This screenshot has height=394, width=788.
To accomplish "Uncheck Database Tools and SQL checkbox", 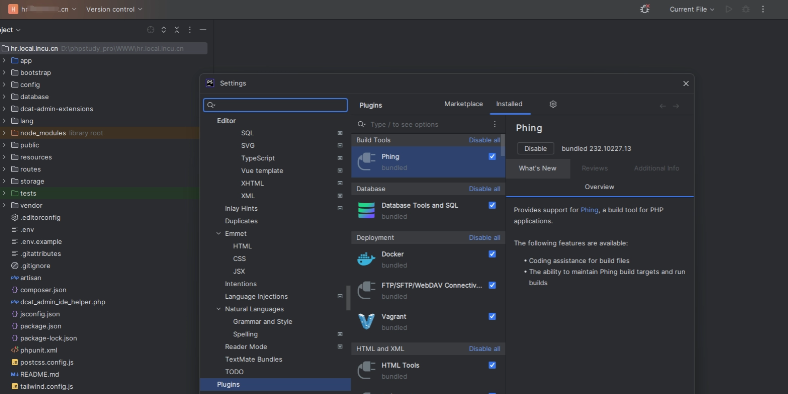I will click(492, 205).
